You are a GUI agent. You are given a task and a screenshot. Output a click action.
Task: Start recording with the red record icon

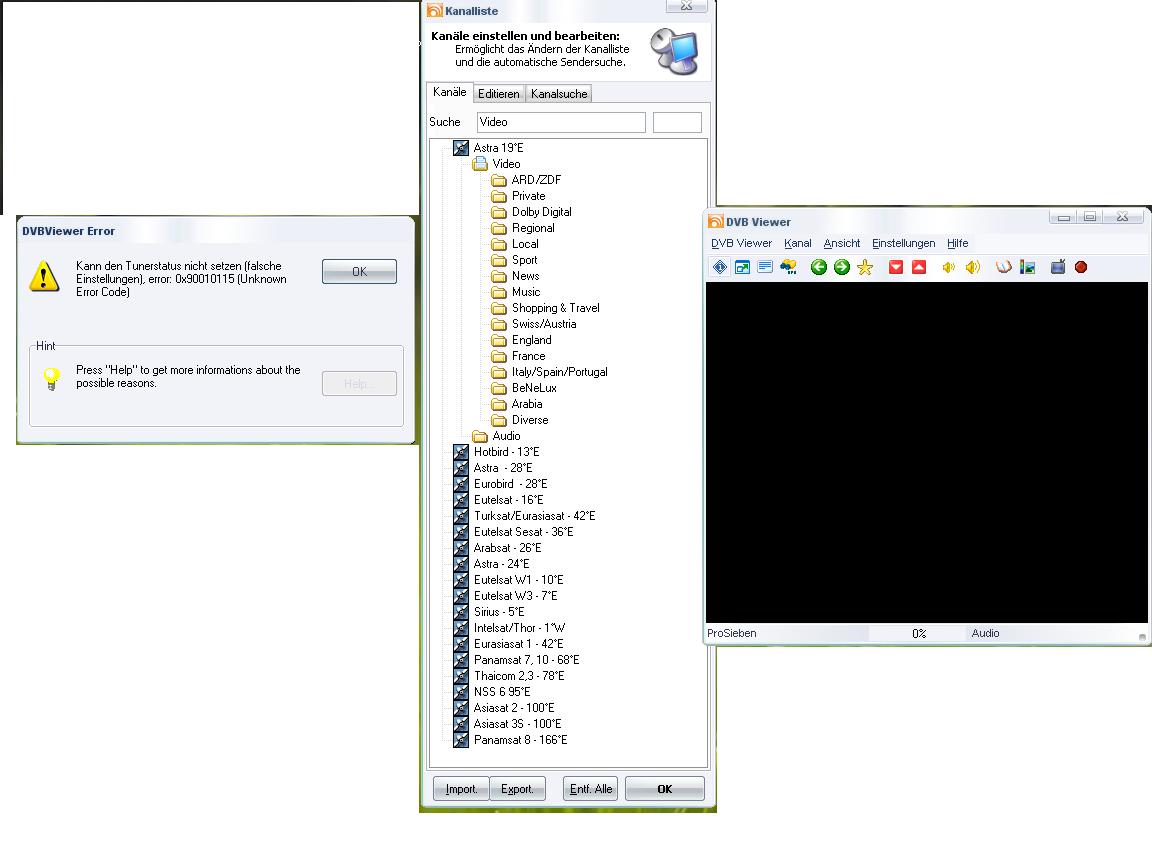click(1081, 267)
